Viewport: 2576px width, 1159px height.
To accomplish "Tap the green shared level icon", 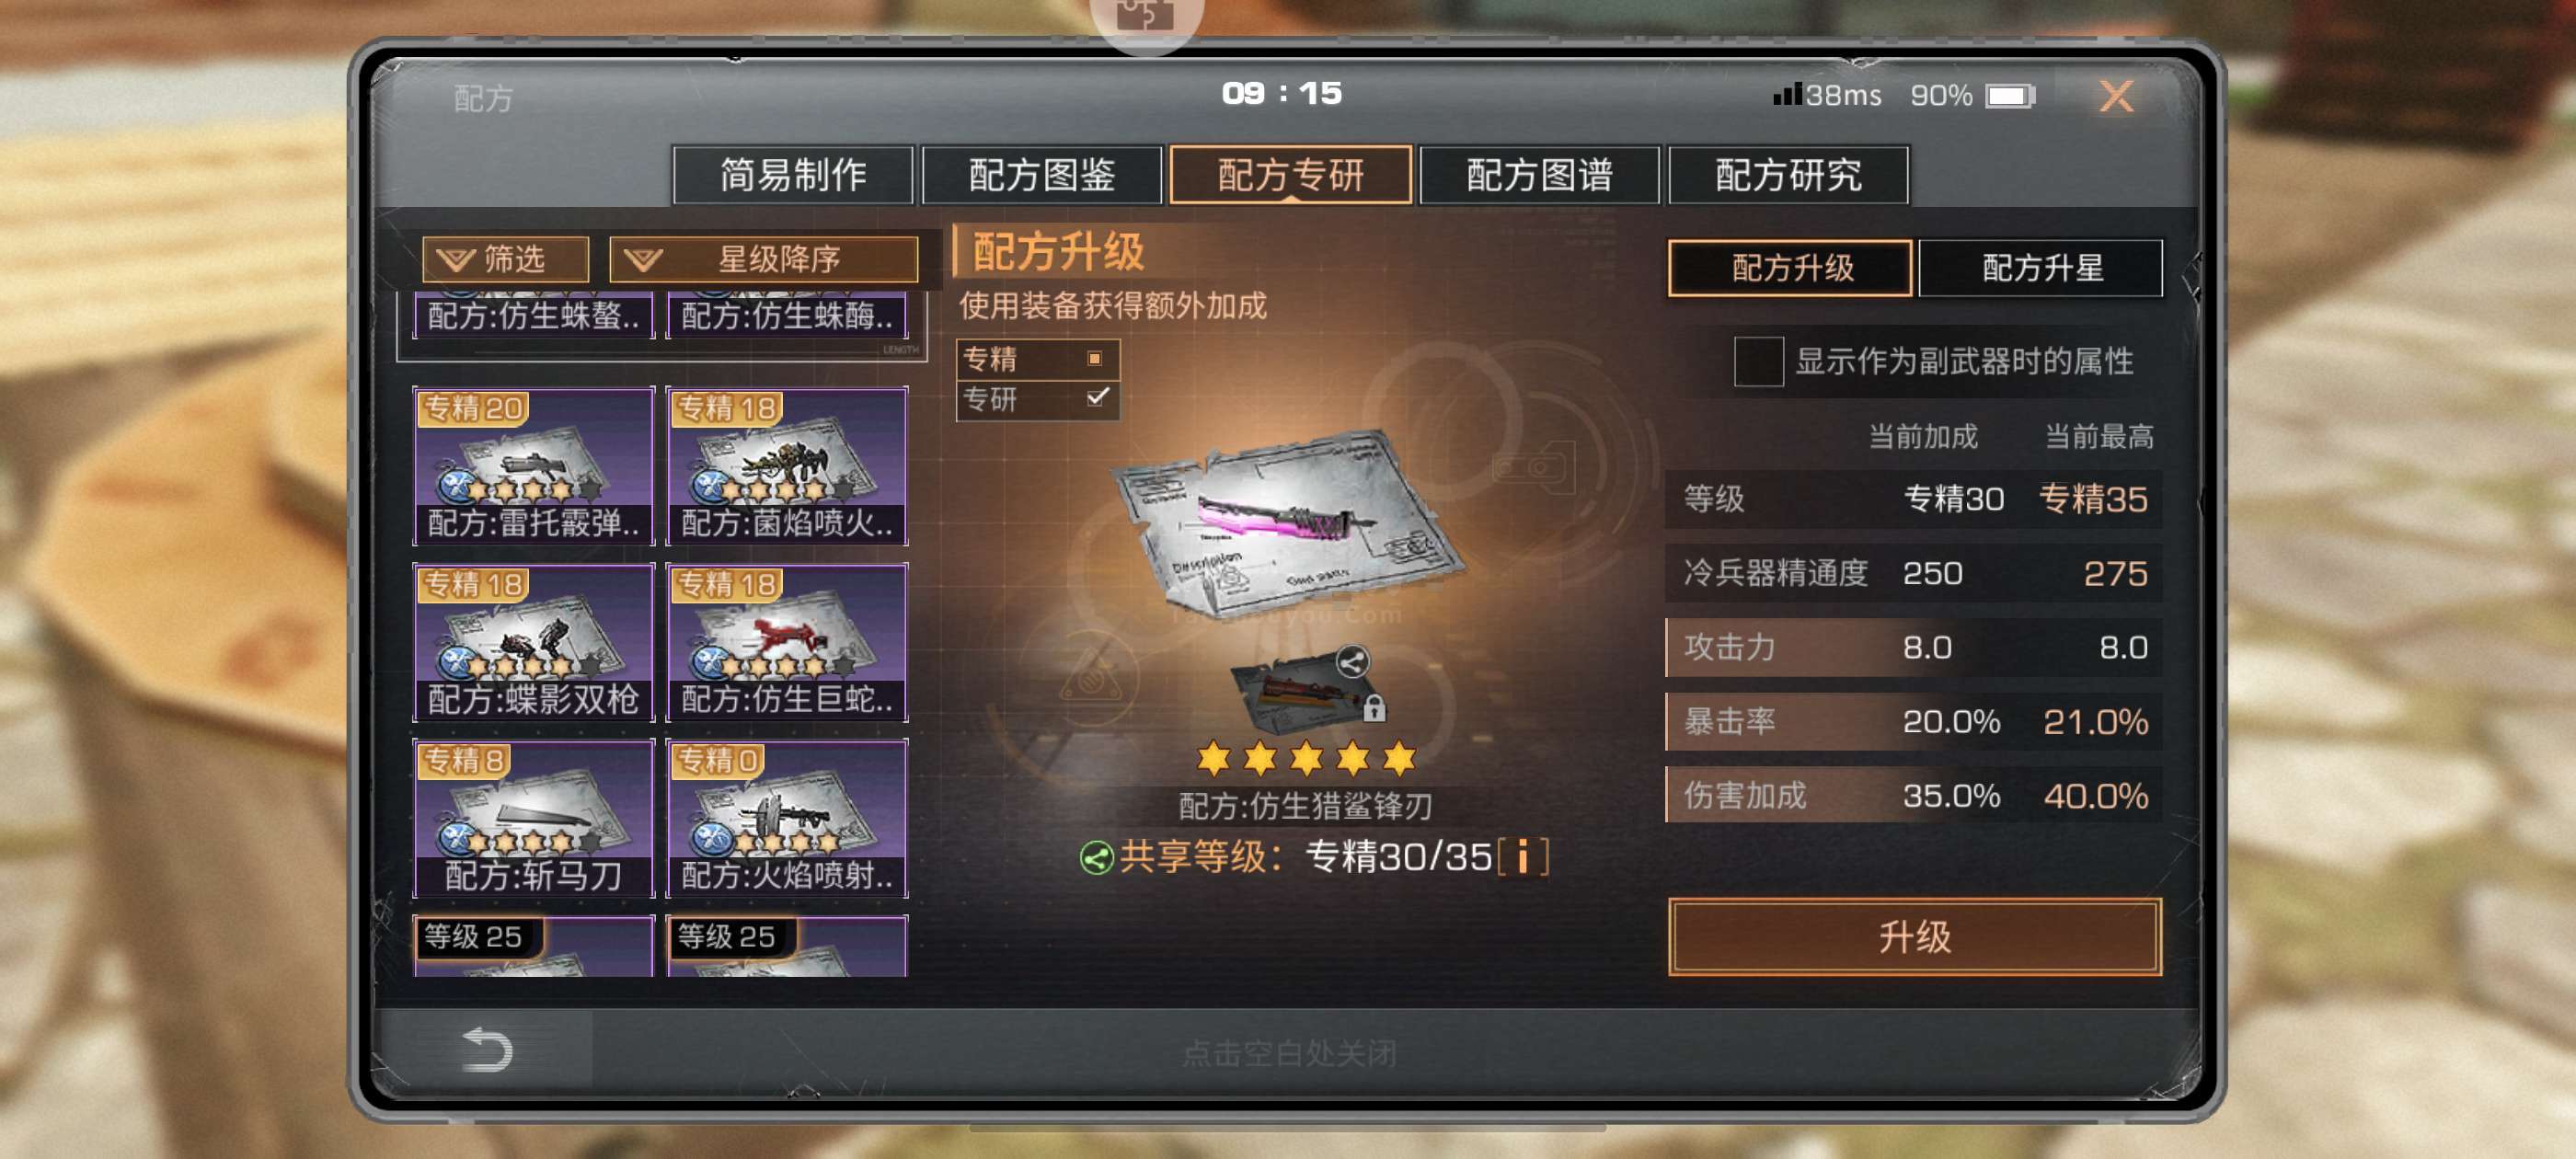I will (1096, 858).
